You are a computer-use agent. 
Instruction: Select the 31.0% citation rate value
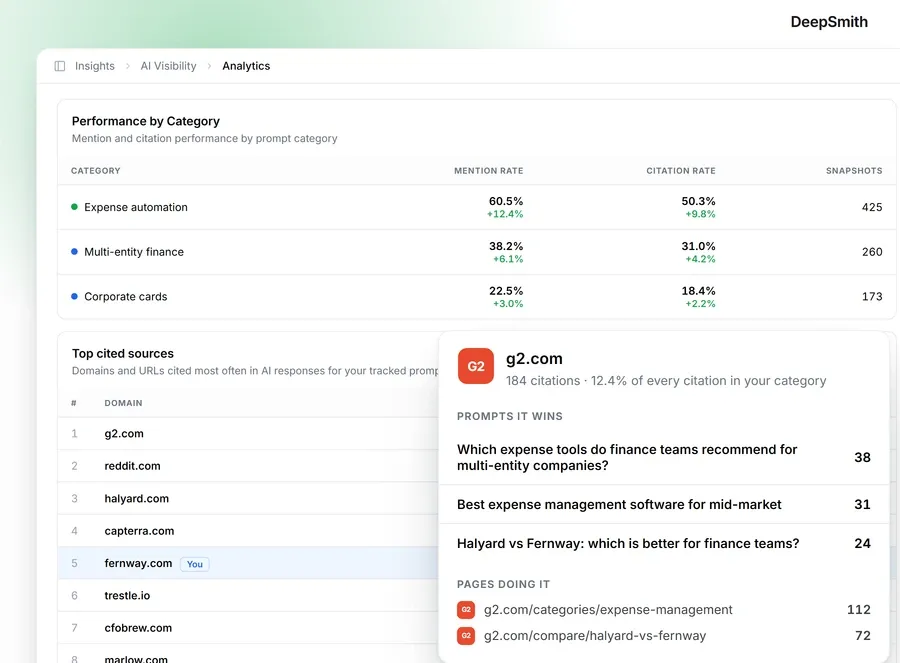(x=698, y=246)
